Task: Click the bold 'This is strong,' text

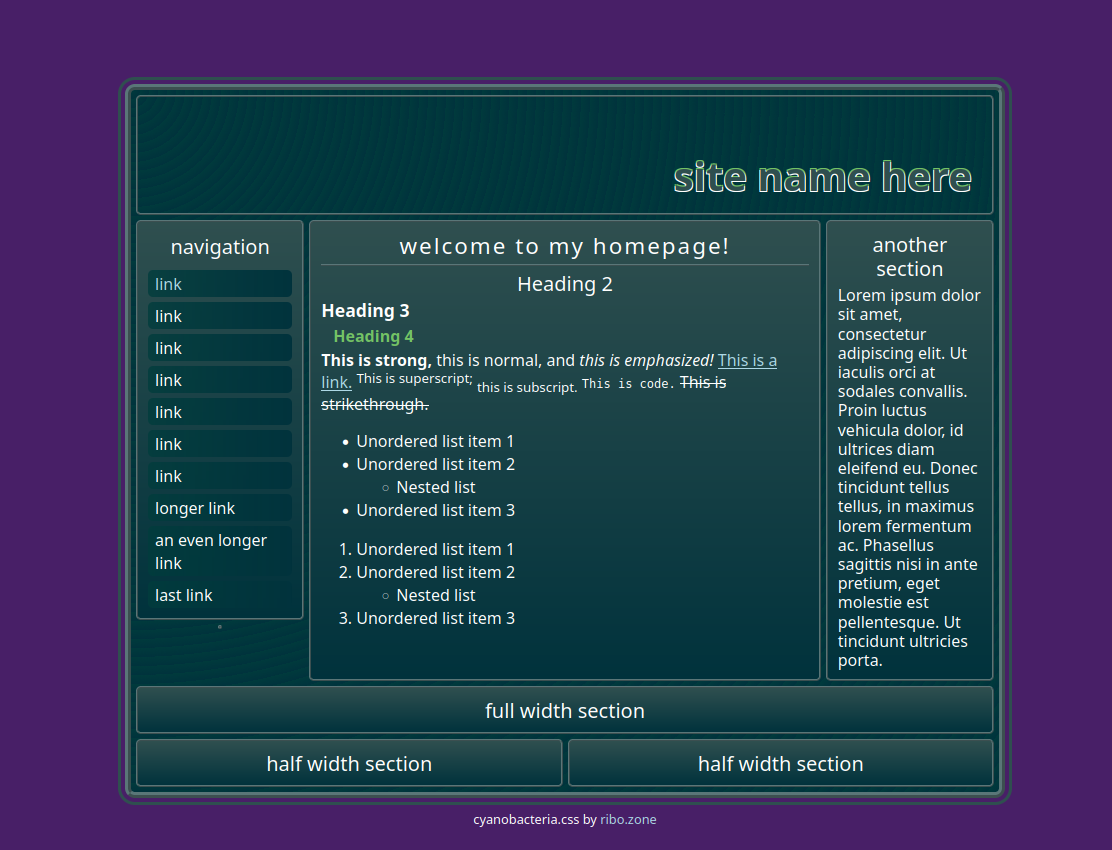Action: 376,360
